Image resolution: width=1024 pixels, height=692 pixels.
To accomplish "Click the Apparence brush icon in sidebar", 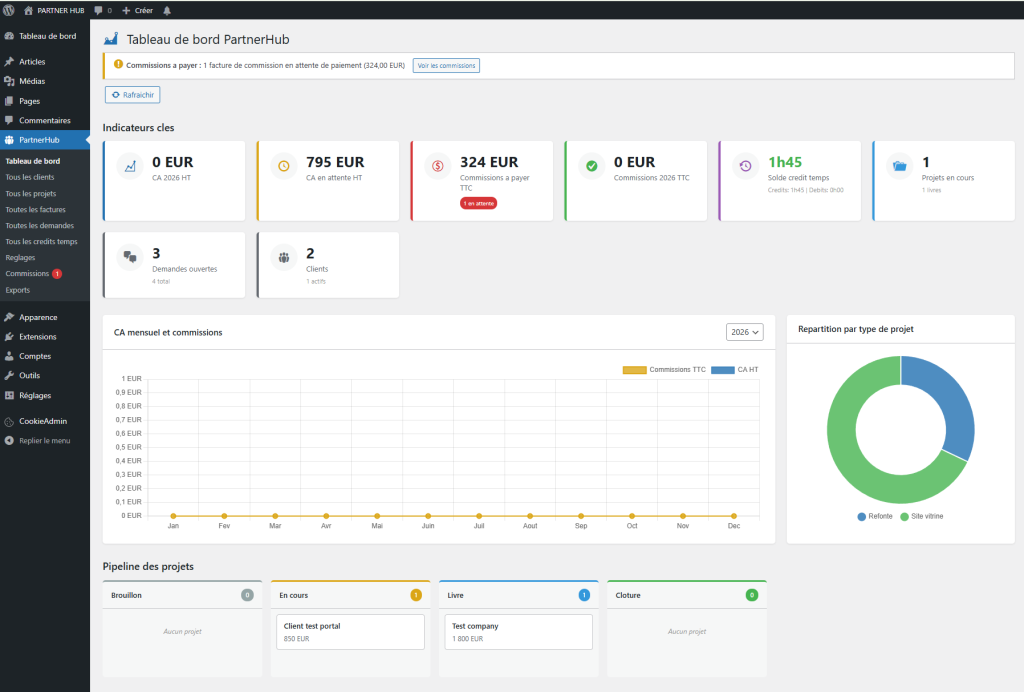I will tap(9, 317).
